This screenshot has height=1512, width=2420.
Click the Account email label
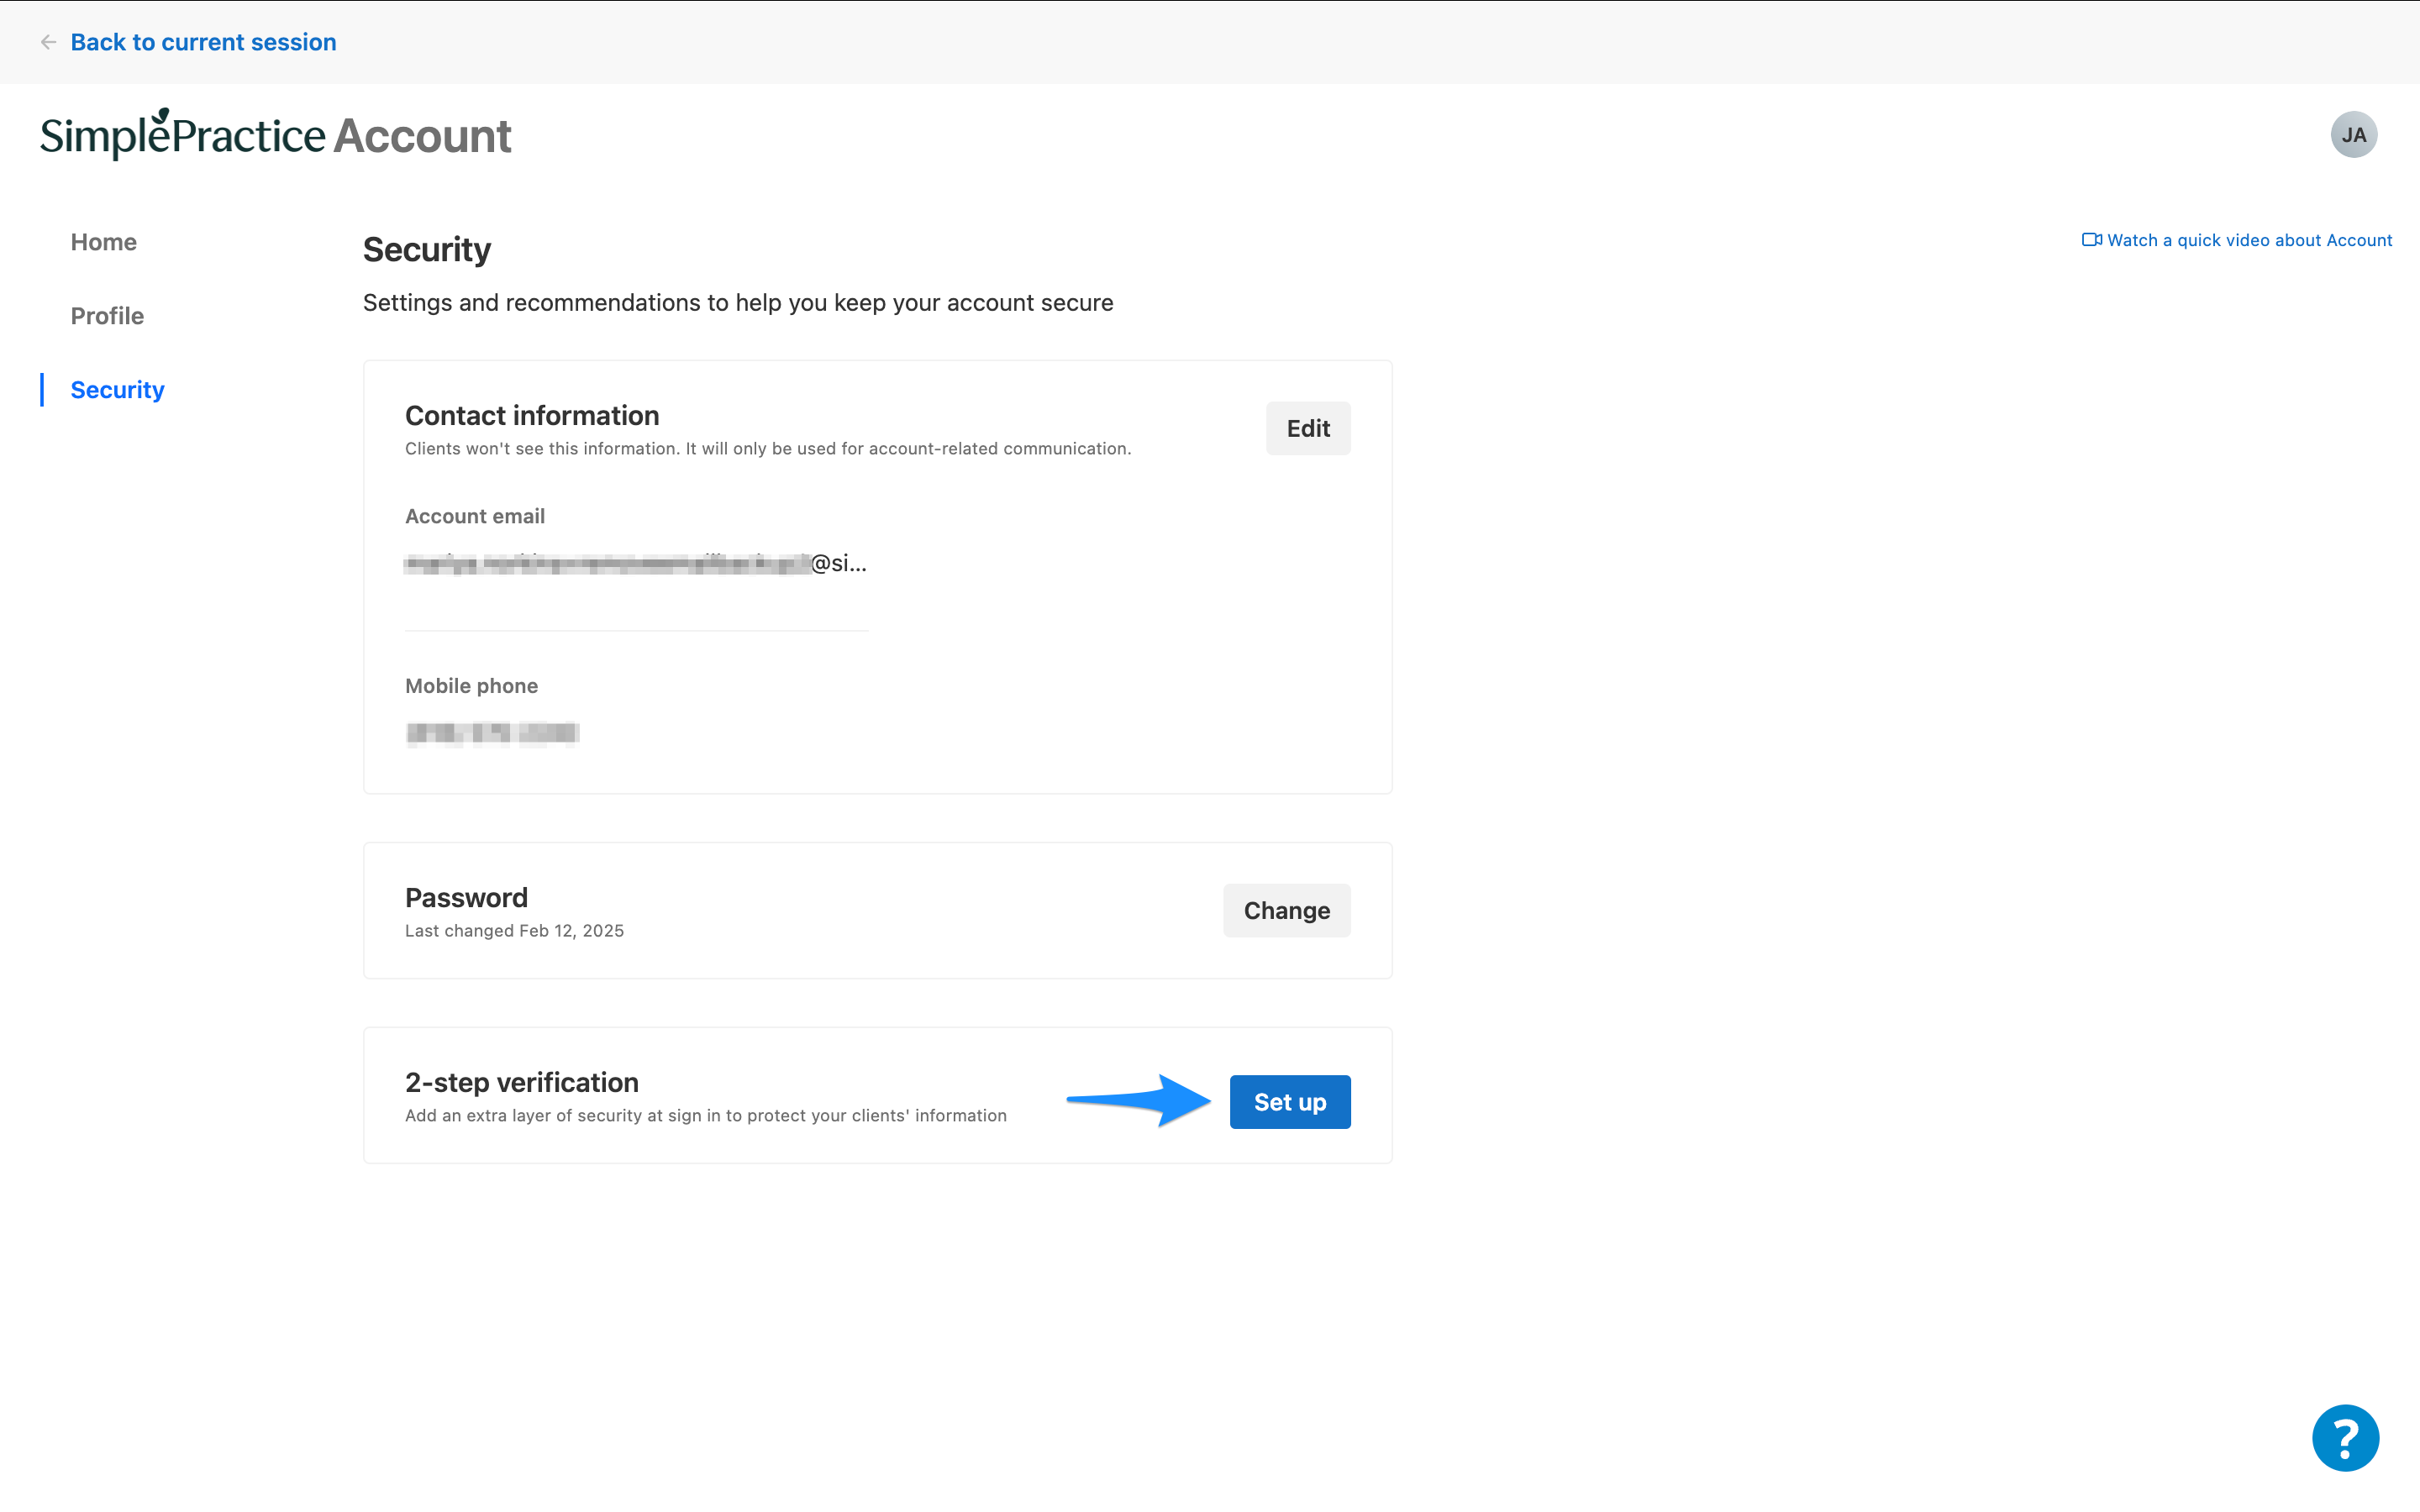pyautogui.click(x=475, y=517)
